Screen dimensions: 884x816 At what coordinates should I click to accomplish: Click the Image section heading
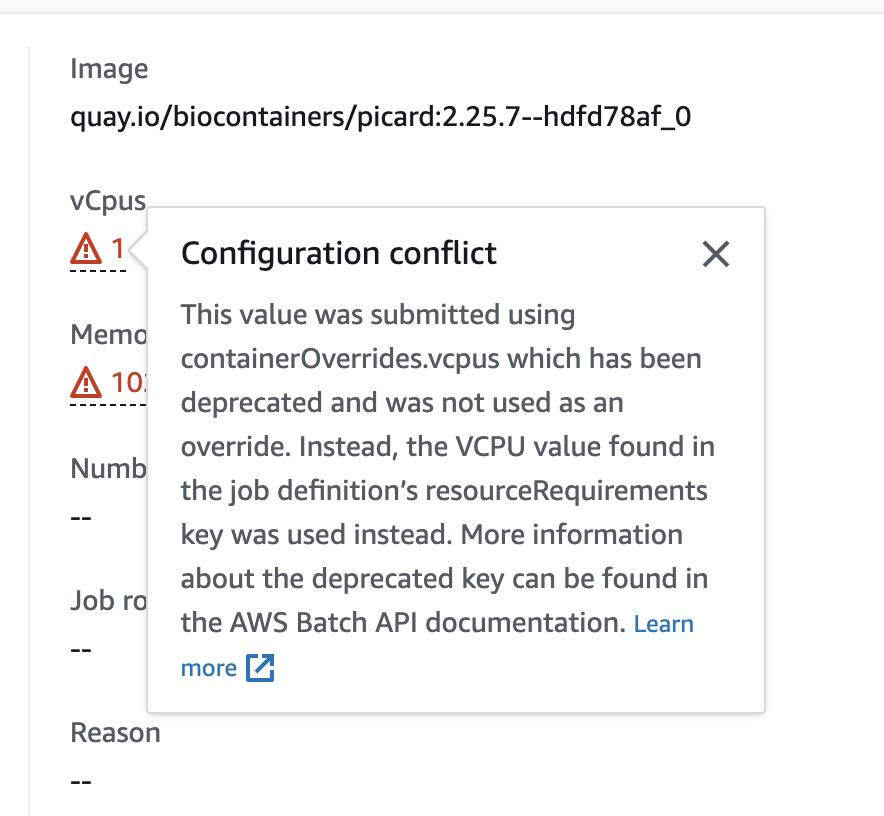coord(109,69)
